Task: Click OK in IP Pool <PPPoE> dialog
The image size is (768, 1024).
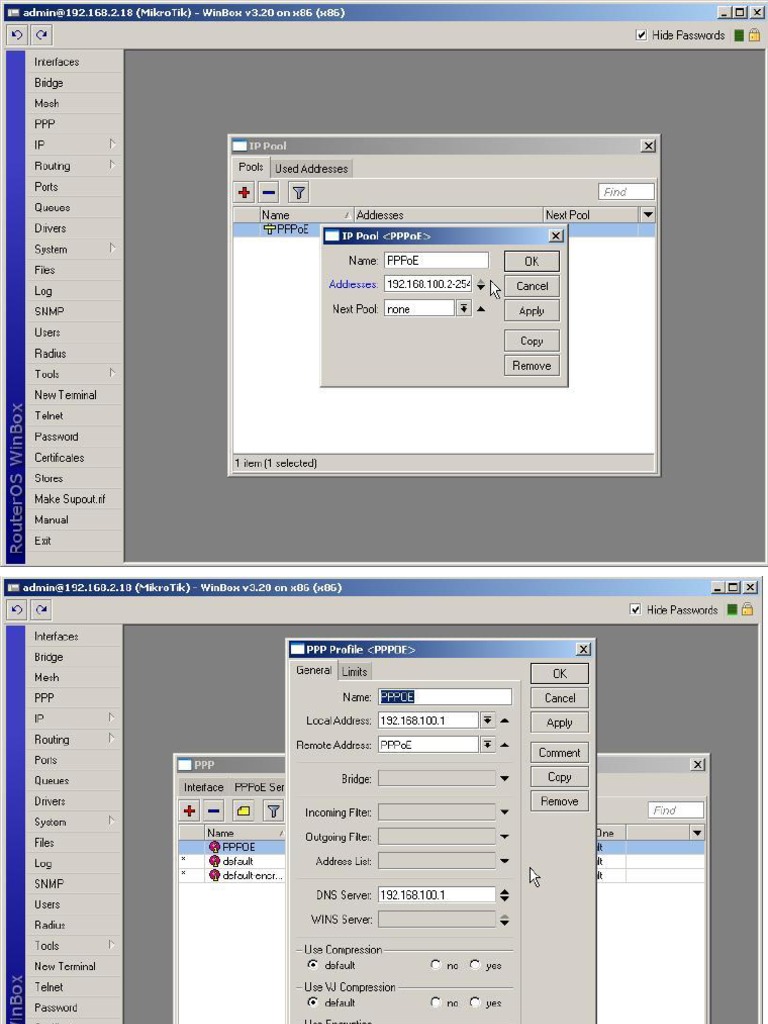Action: click(532, 261)
